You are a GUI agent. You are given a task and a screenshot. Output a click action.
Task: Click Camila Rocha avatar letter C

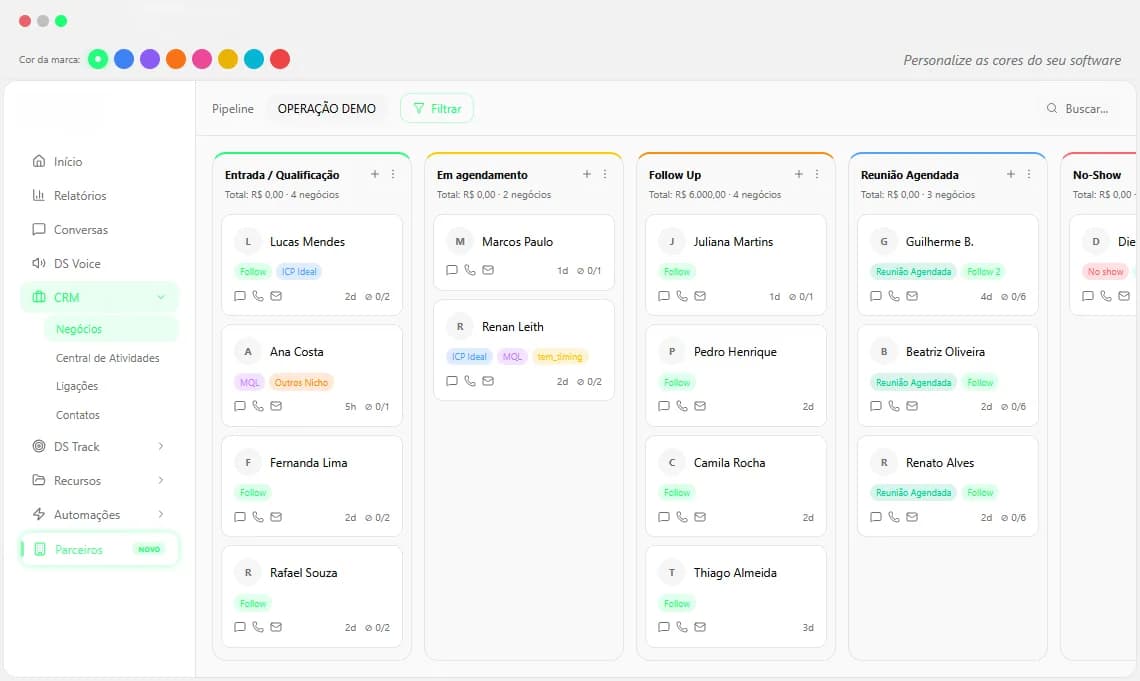coord(672,463)
